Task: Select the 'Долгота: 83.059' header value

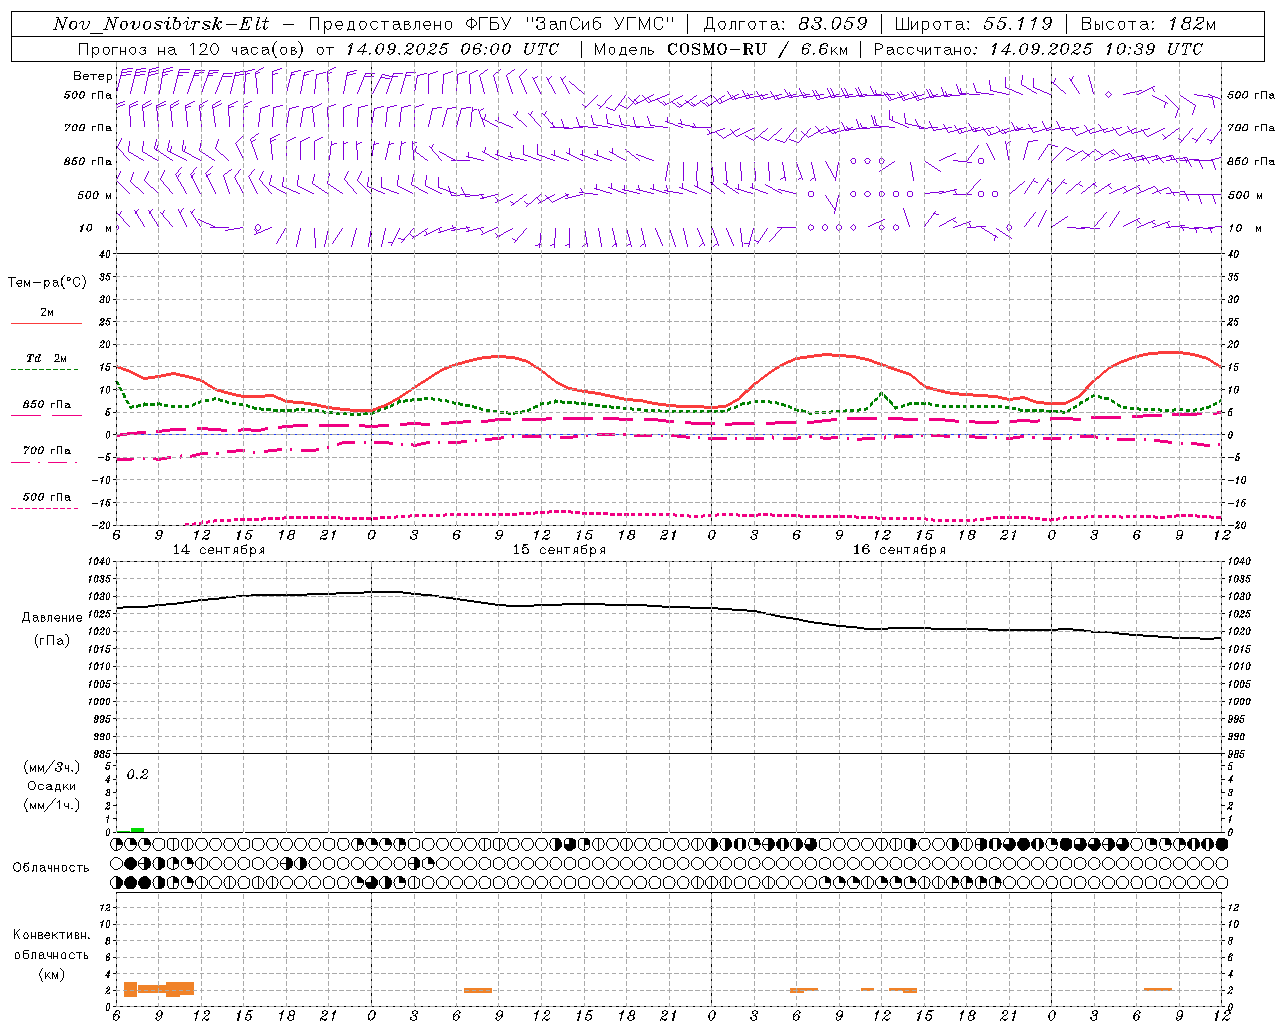Action: [x=785, y=25]
